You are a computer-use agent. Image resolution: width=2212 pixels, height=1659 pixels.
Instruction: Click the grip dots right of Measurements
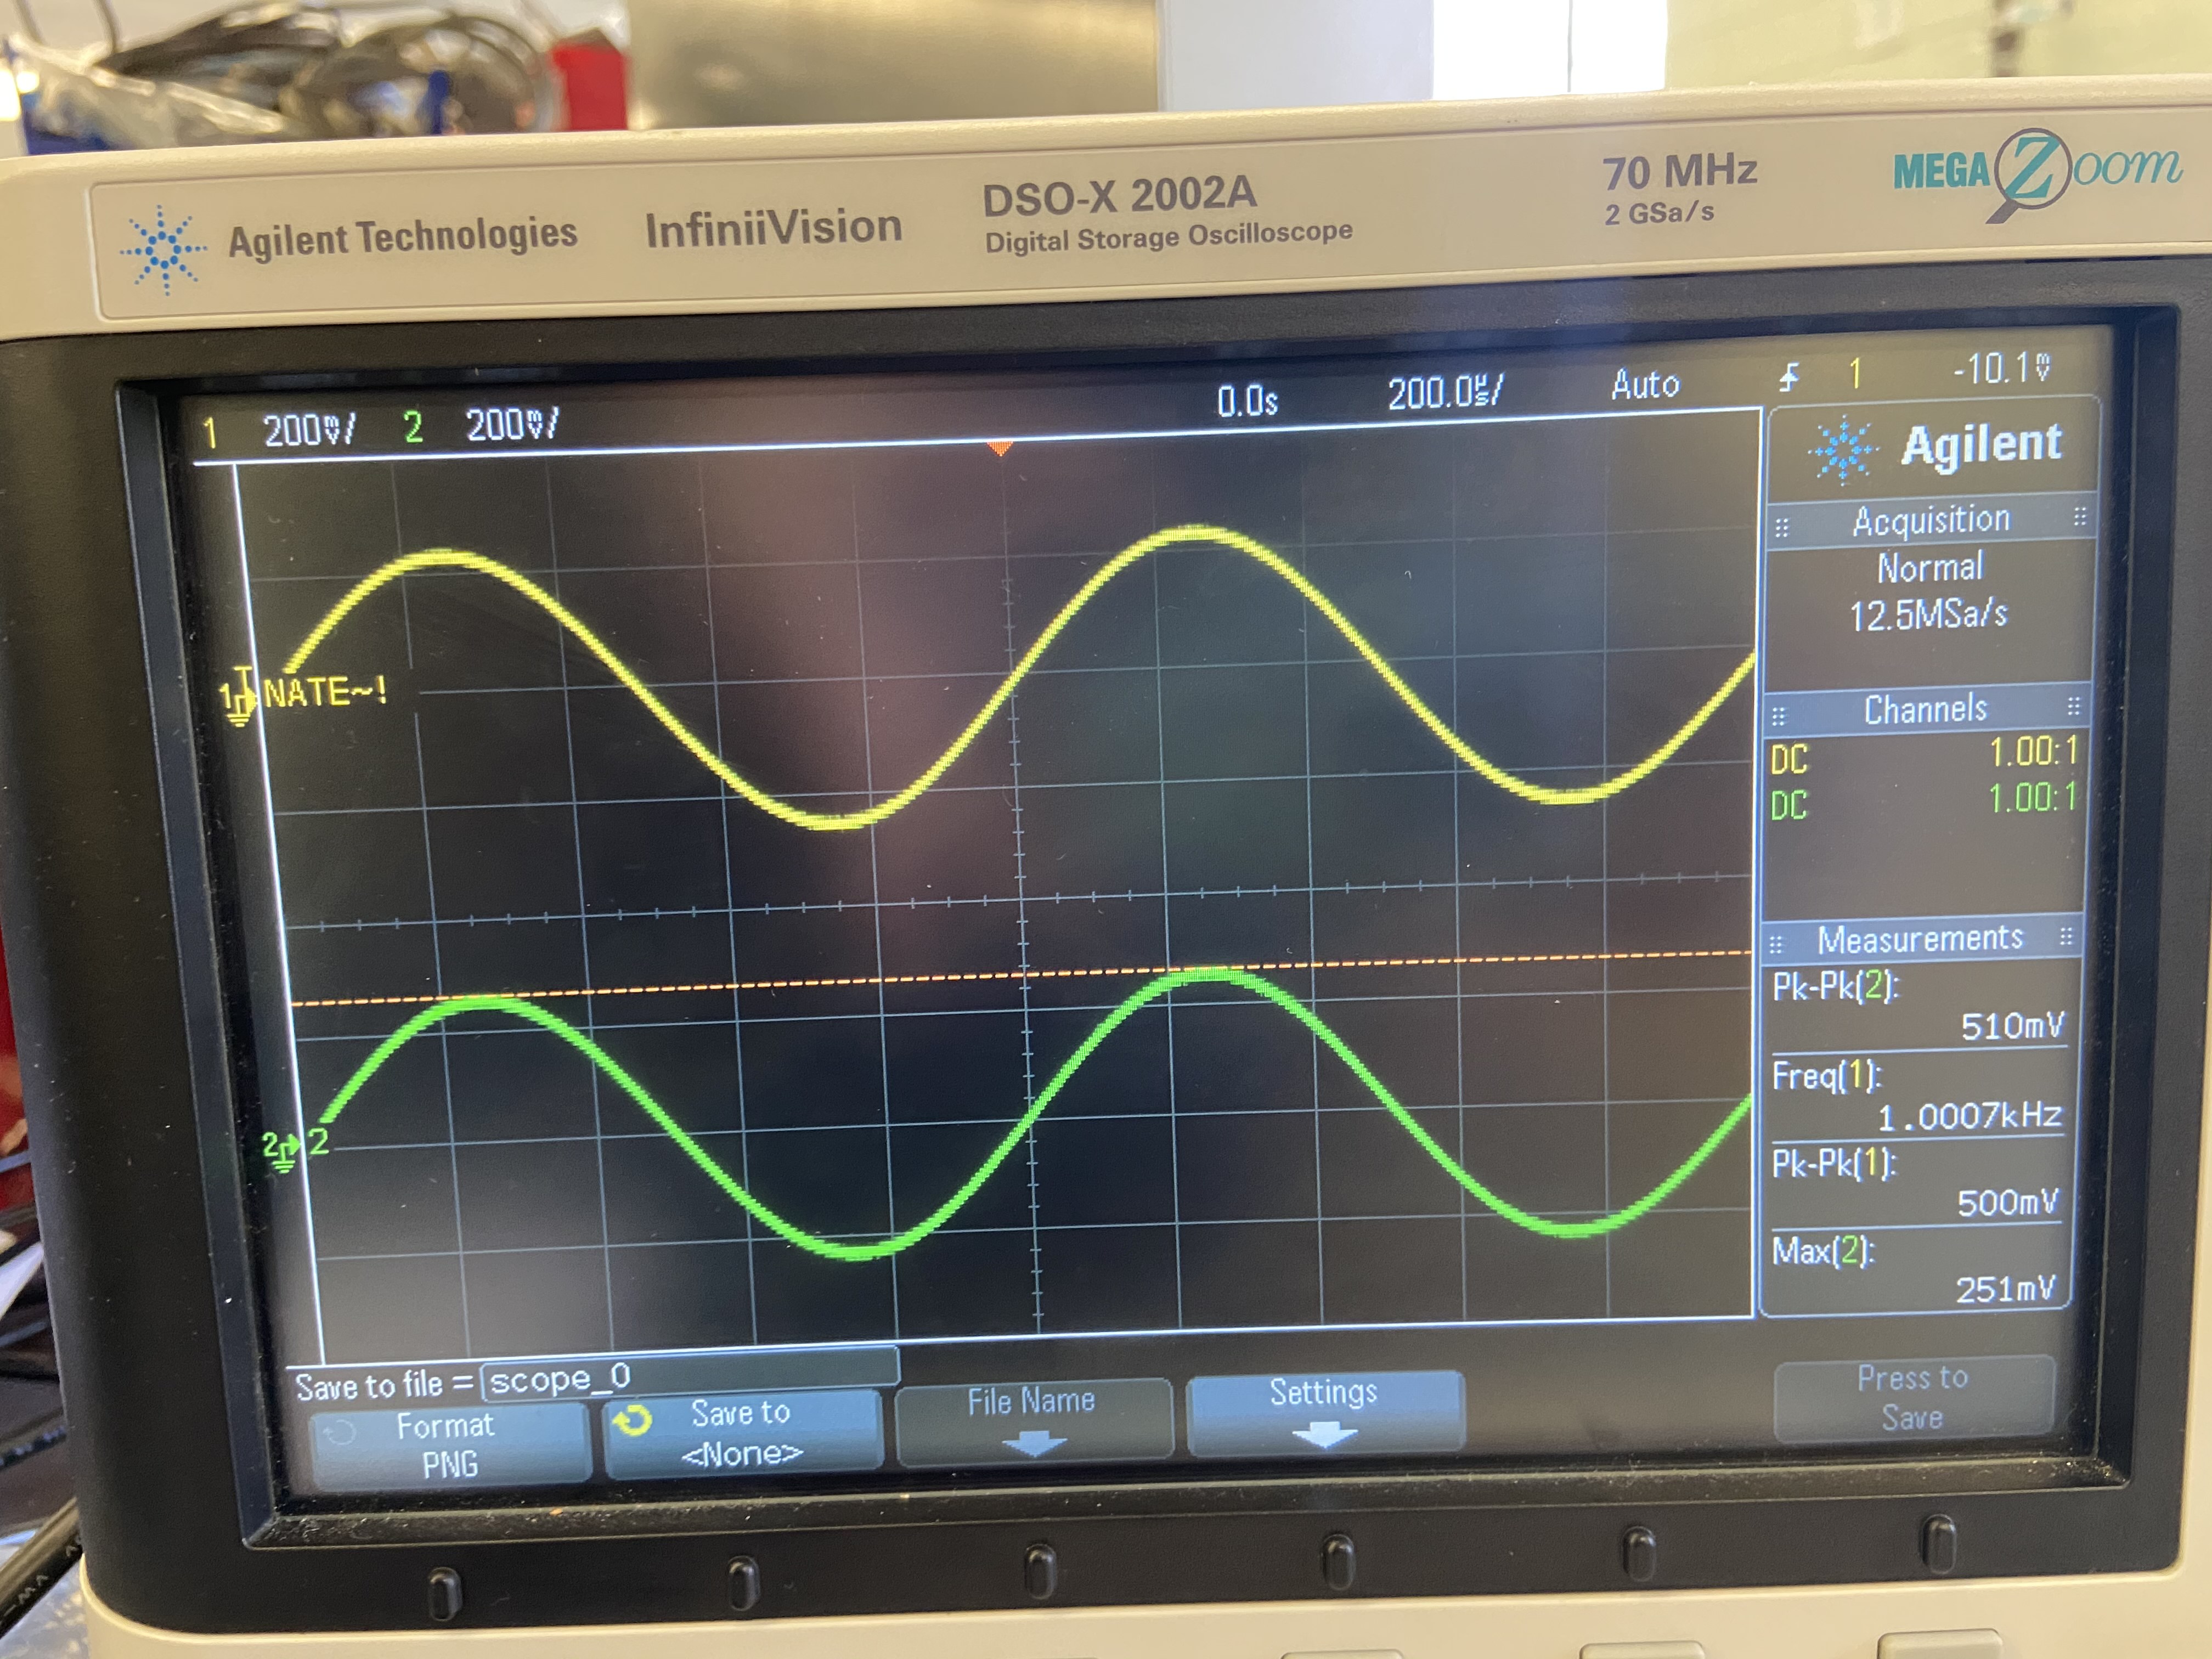2065,936
